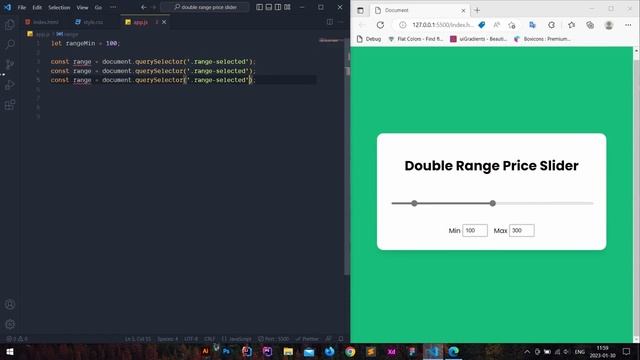This screenshot has height=360, width=640.
Task: Open the Search view in VS Code activity bar
Action: [10, 44]
